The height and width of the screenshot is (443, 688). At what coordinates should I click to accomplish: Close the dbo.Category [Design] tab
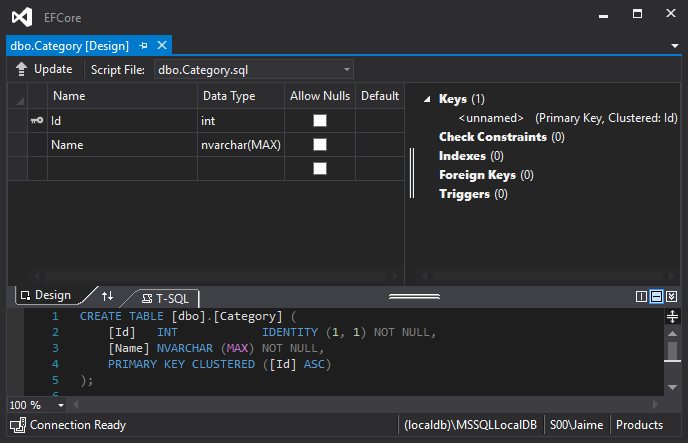[162, 45]
